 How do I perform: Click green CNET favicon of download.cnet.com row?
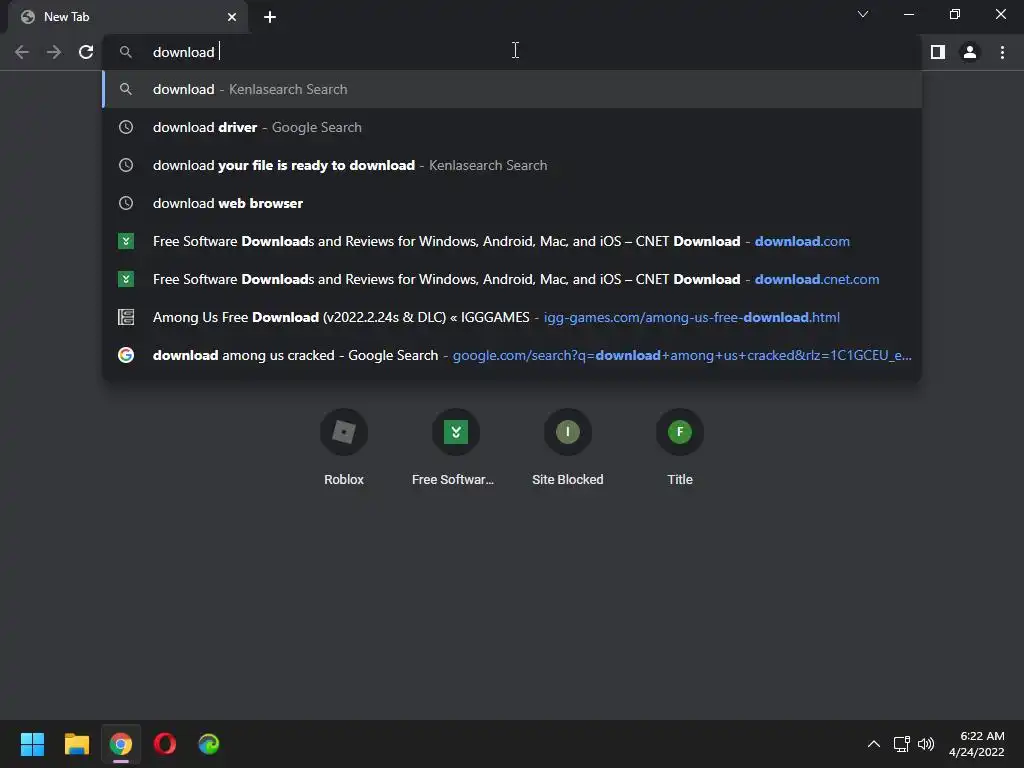point(126,279)
